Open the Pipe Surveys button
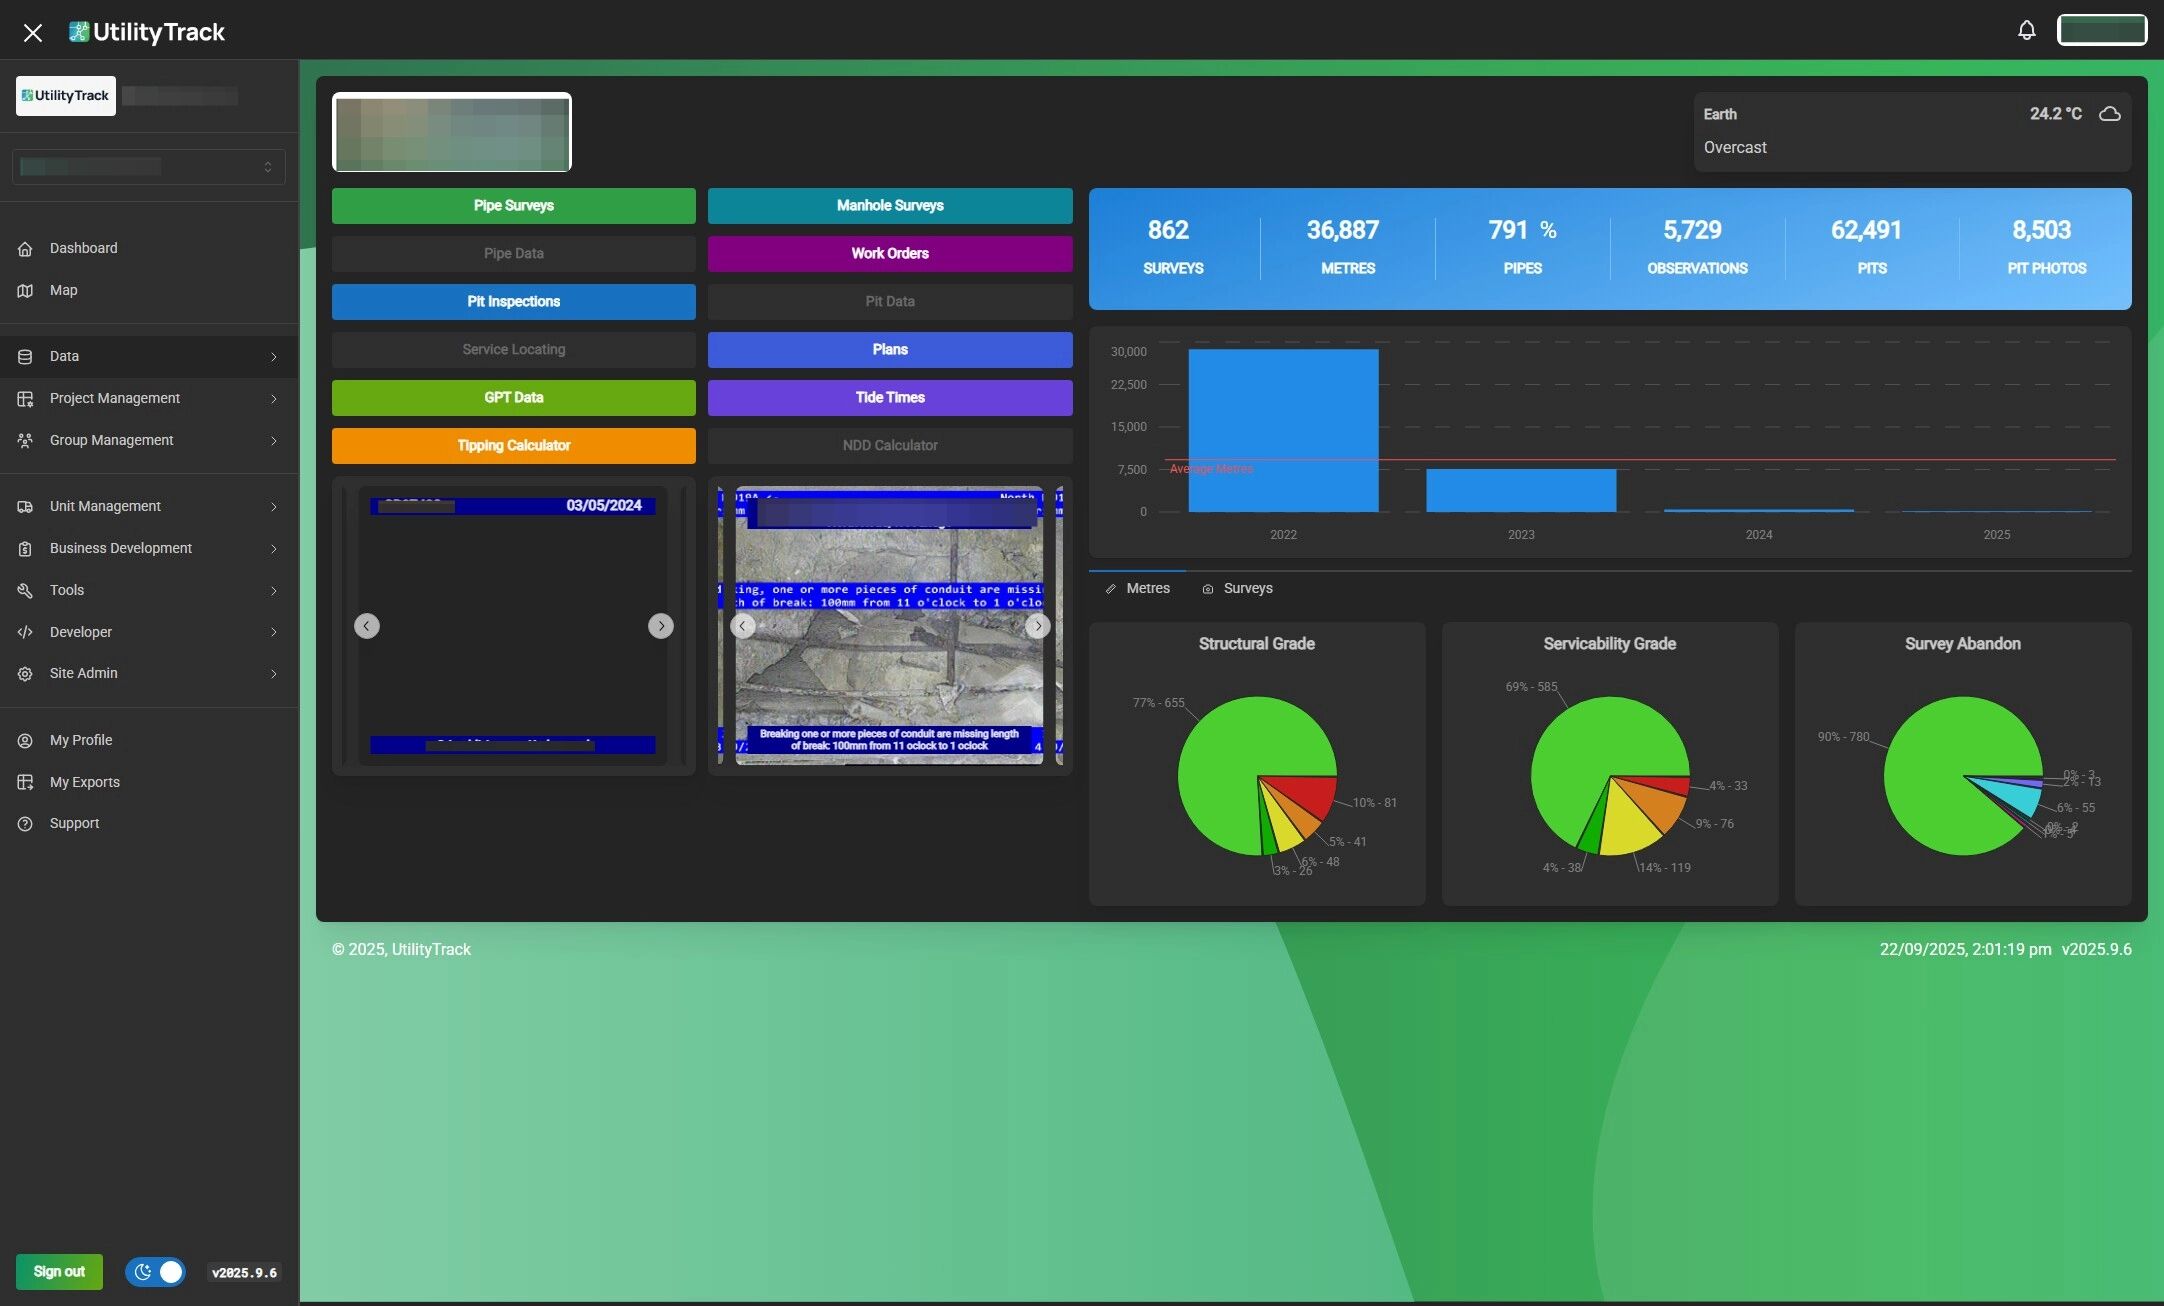 coord(513,206)
